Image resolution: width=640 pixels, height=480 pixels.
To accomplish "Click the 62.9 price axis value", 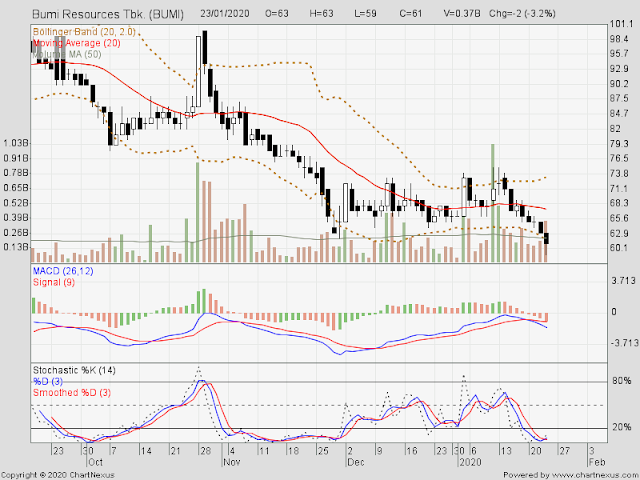I will coord(619,233).
